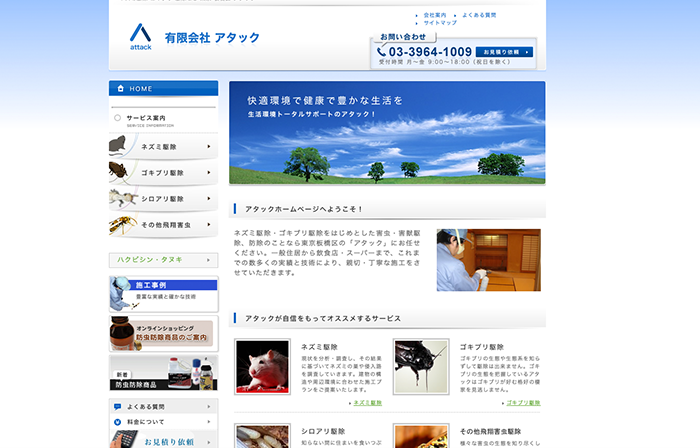The image size is (700, 448).
Task: Open the よくある質問 header link
Action: coord(479,15)
